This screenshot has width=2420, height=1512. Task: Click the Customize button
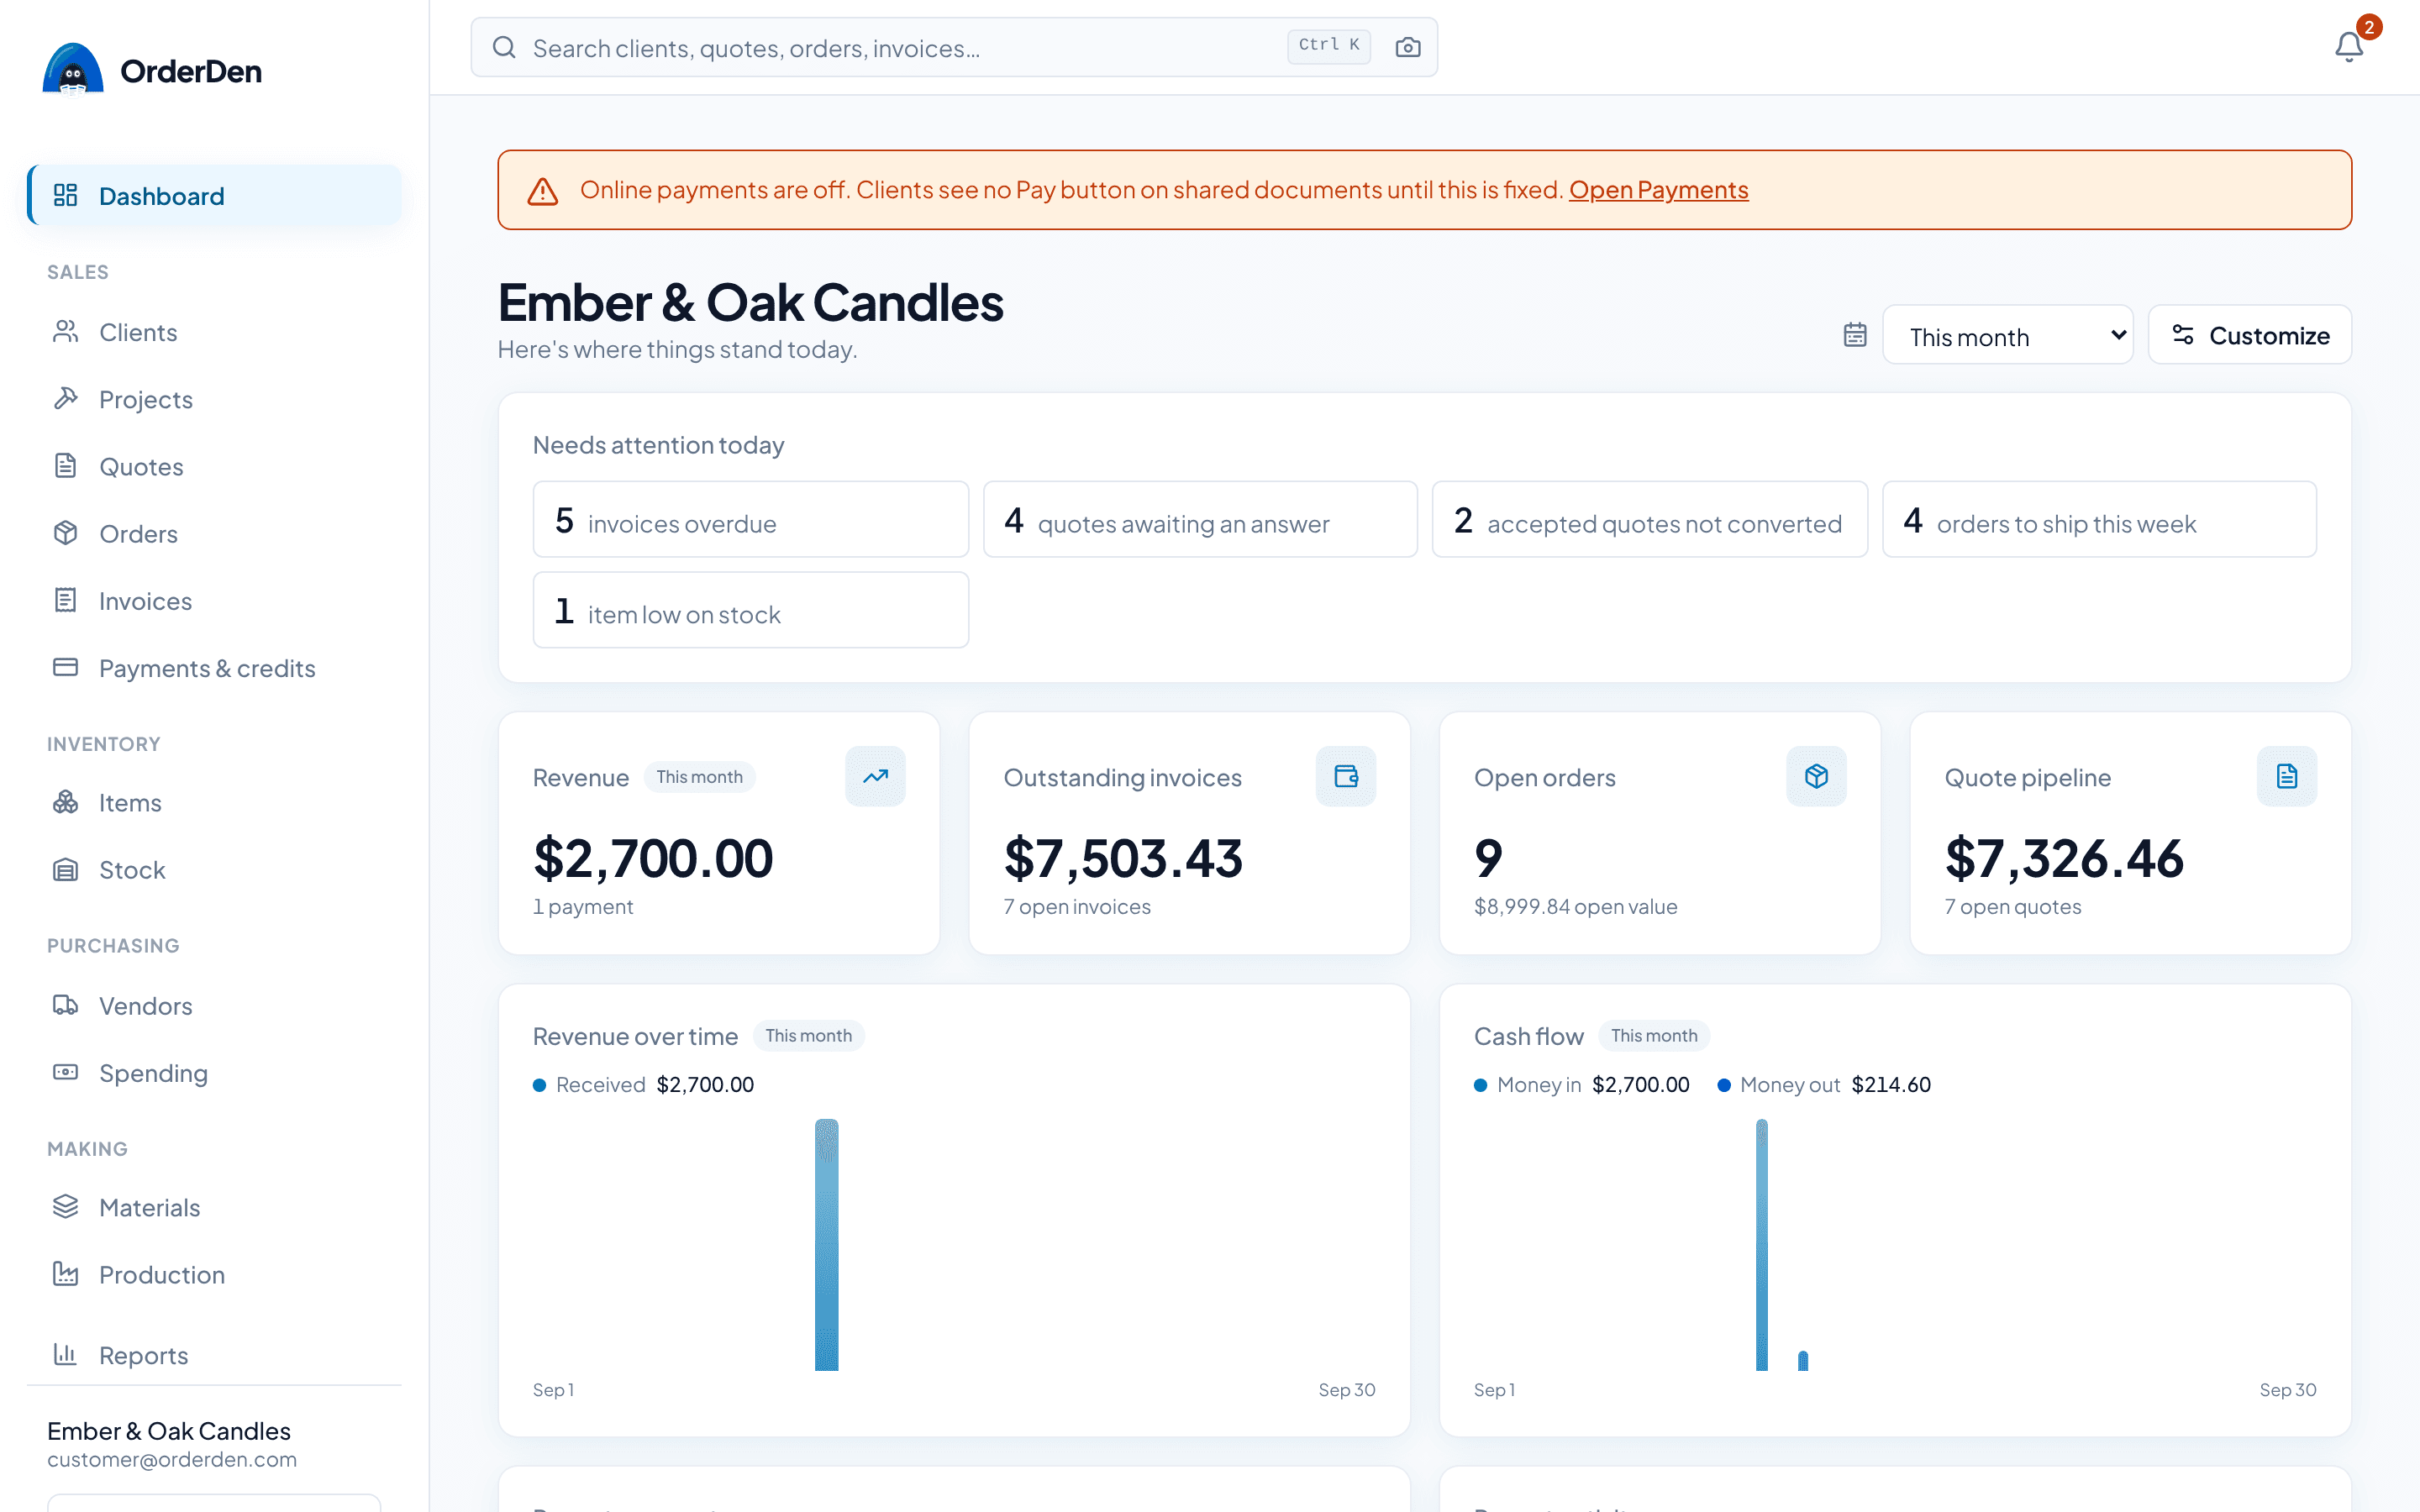tap(2250, 335)
